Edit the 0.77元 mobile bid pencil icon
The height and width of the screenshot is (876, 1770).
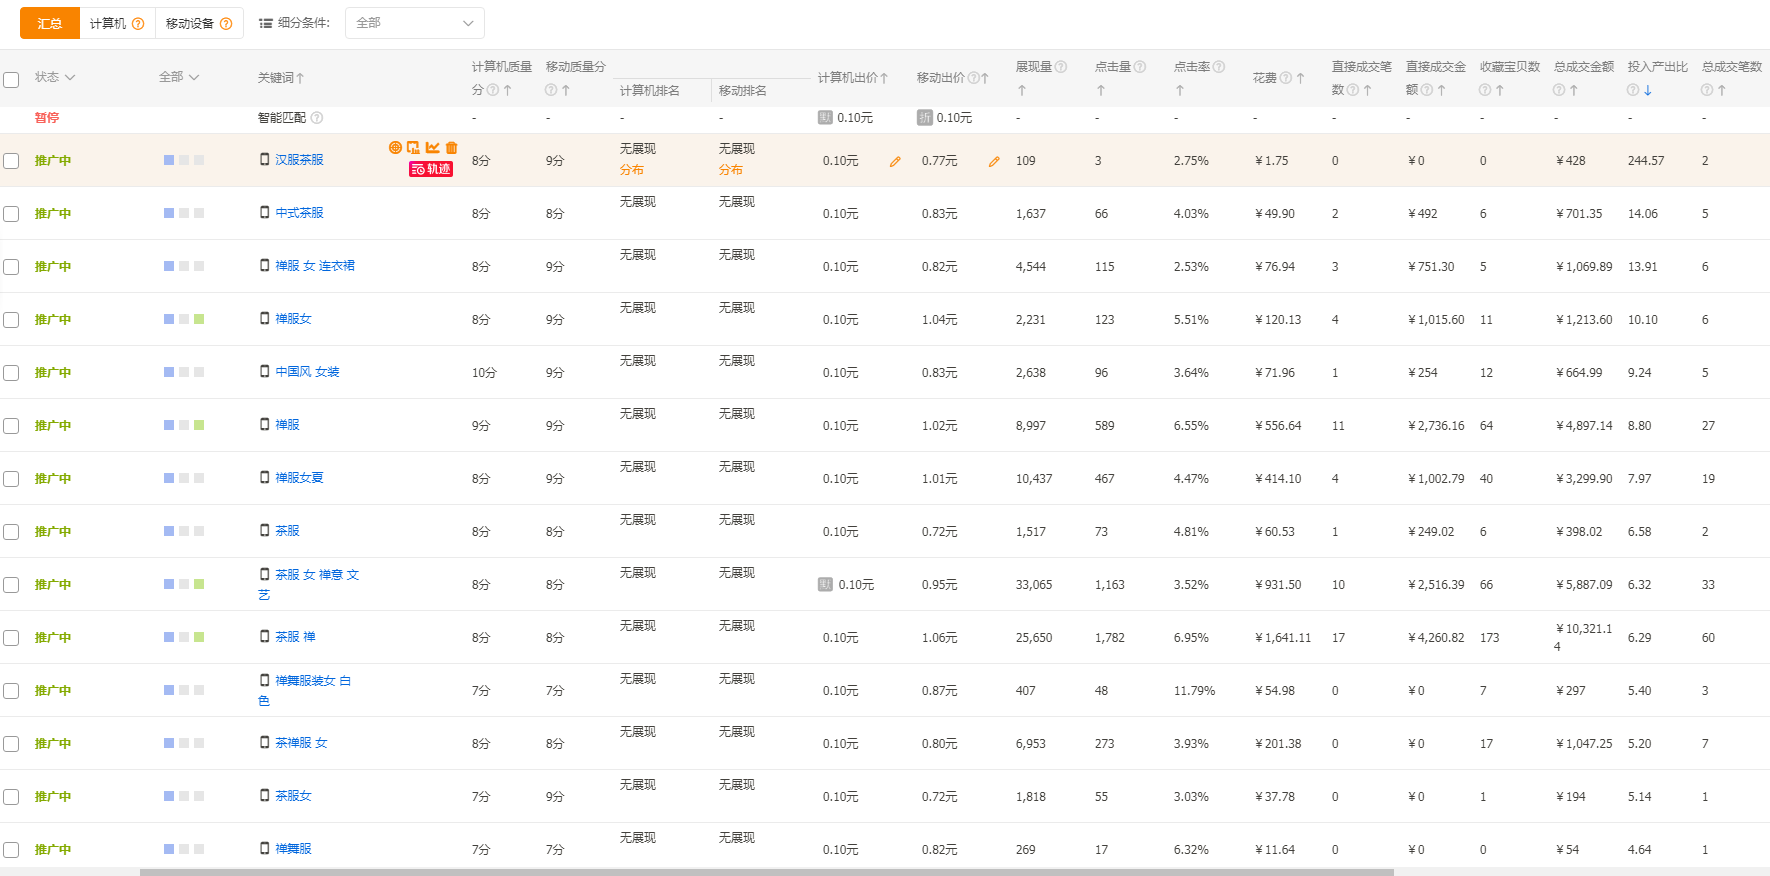(x=994, y=161)
